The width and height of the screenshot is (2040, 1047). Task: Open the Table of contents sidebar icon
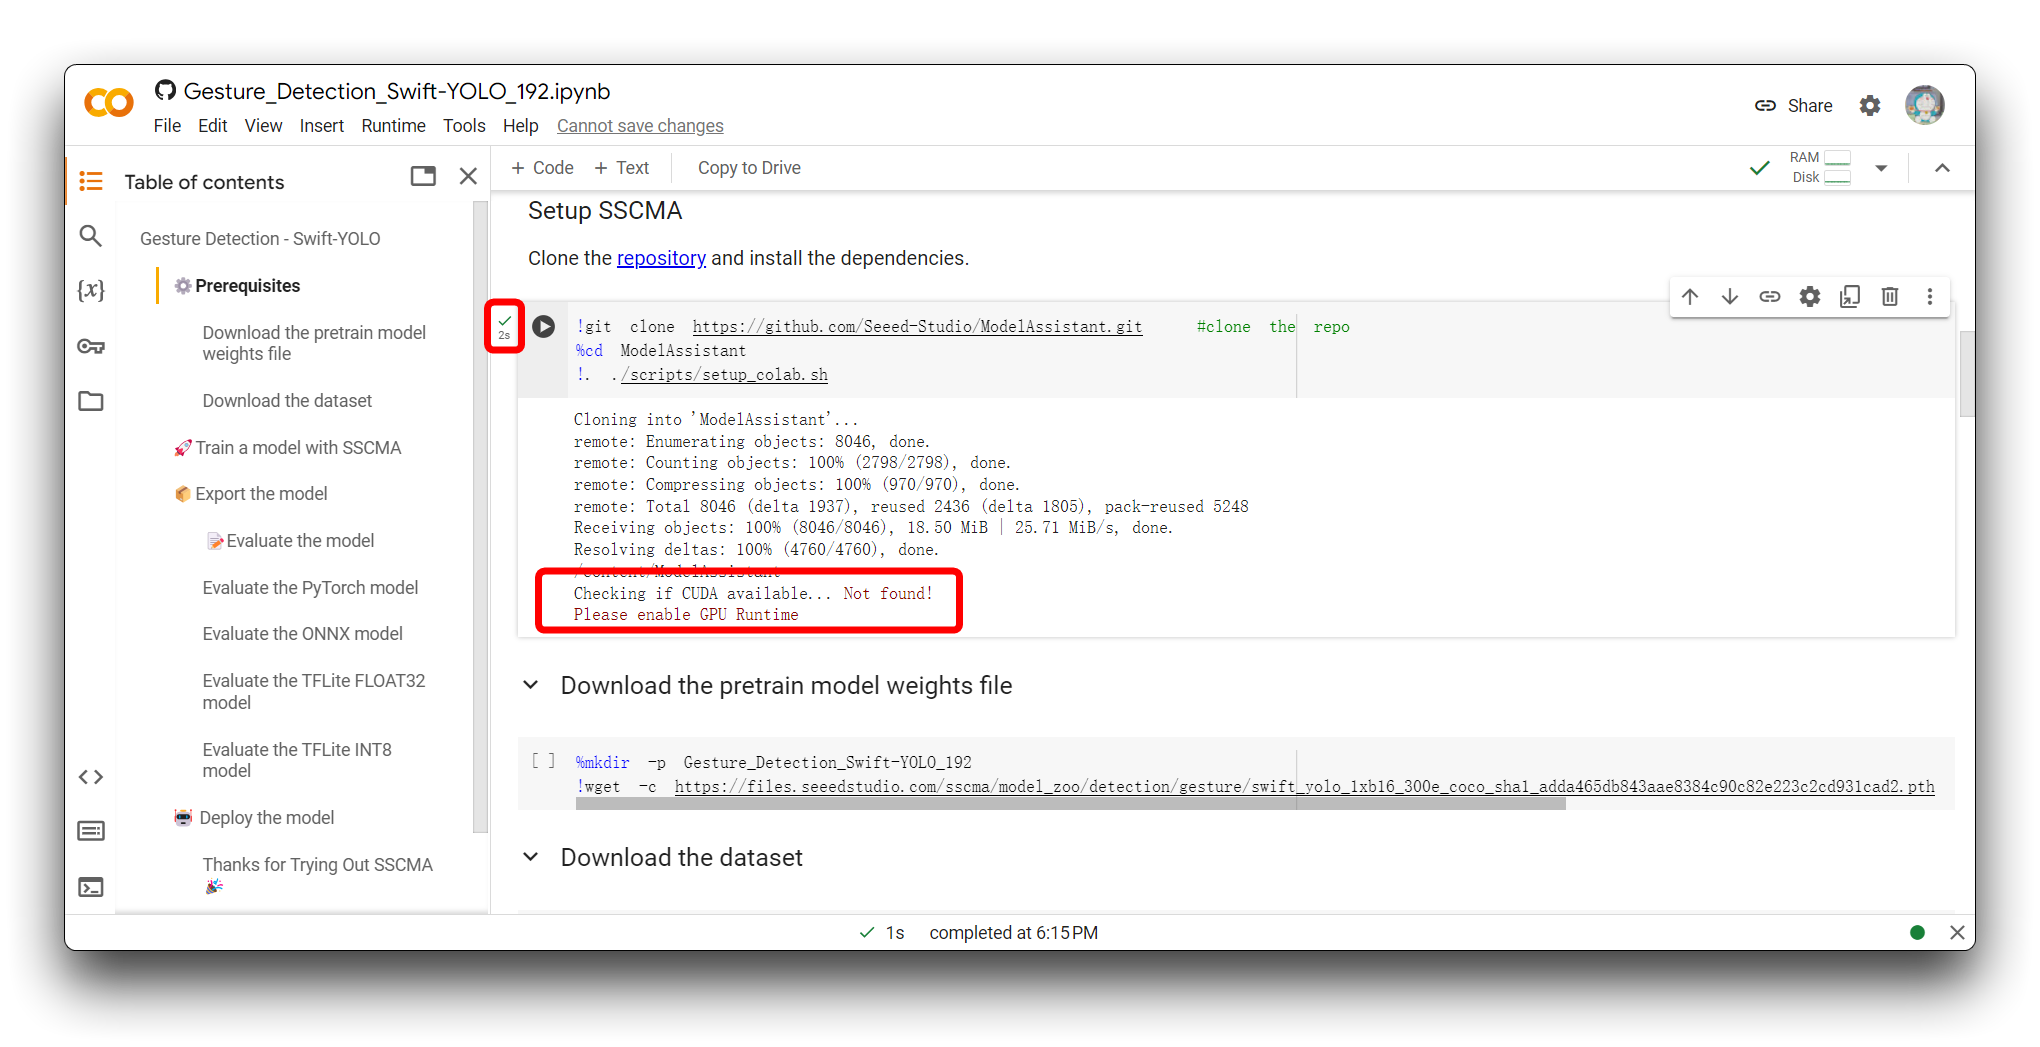click(x=91, y=181)
